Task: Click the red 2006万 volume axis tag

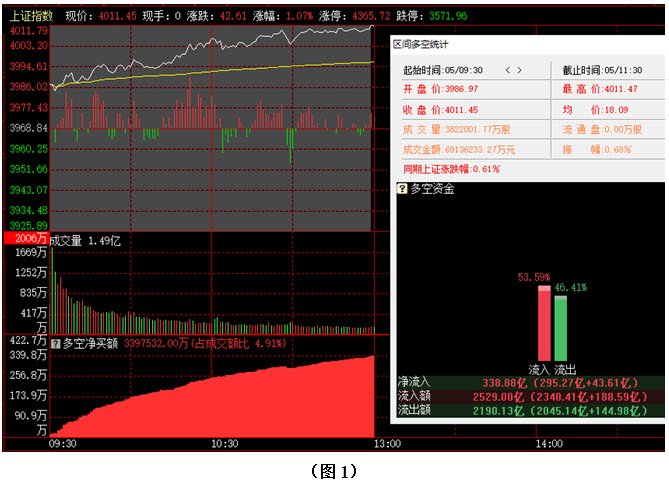Action: pyautogui.click(x=26, y=240)
